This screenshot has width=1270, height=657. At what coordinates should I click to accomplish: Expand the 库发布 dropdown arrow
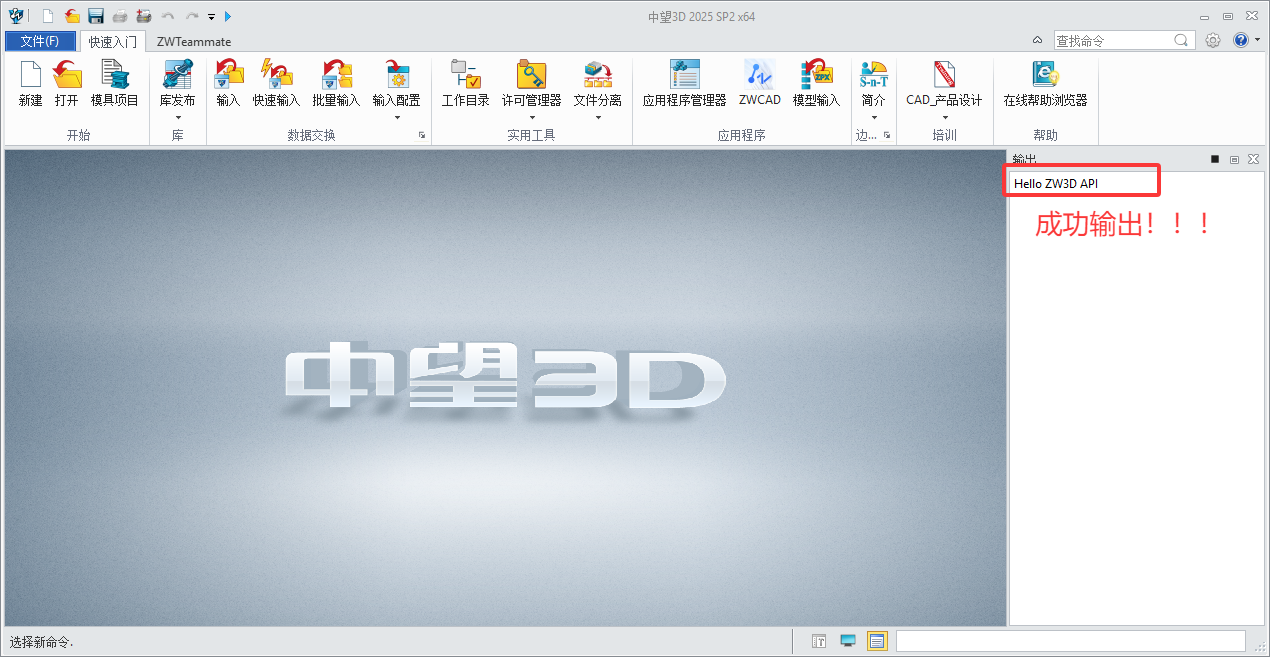pyautogui.click(x=178, y=117)
